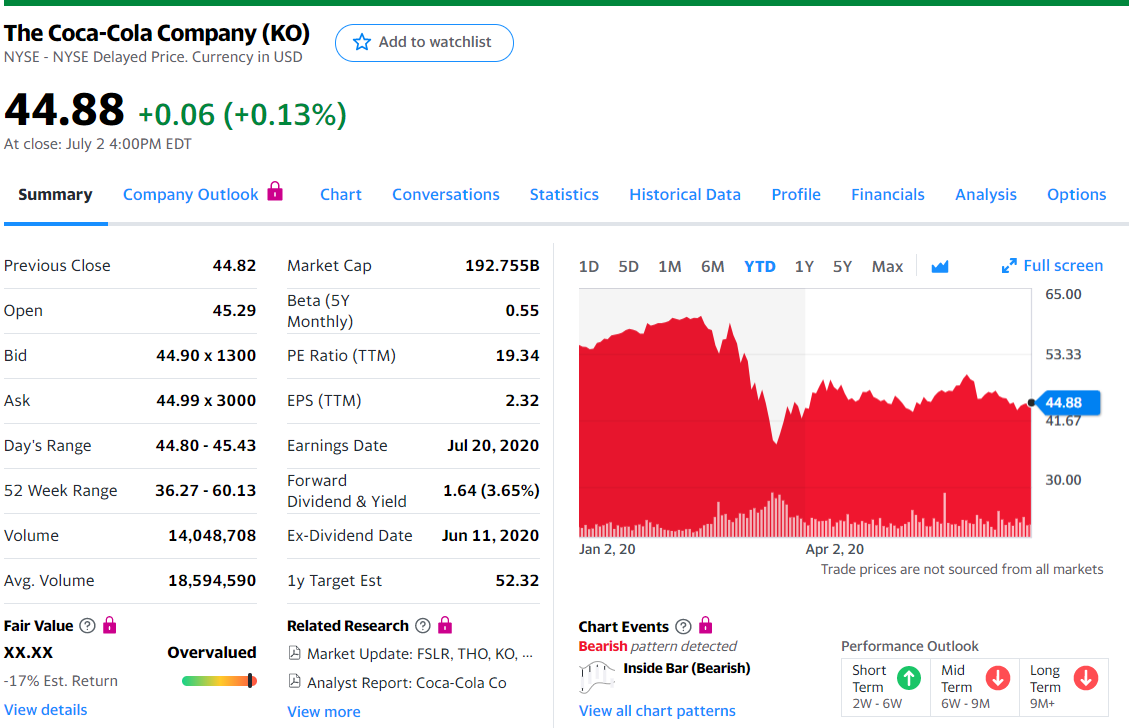The image size is (1129, 728).
Task: Switch to the Financials tab
Action: [x=887, y=194]
